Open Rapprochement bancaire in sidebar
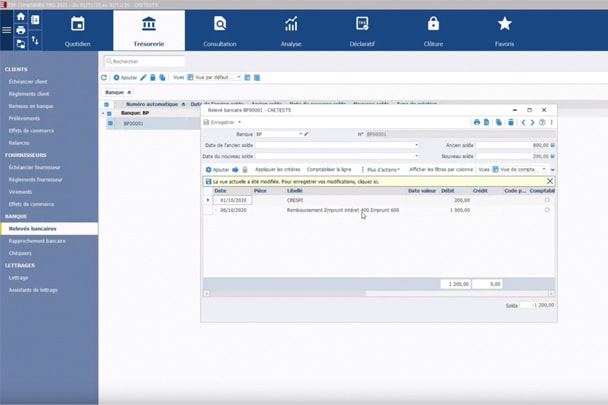The width and height of the screenshot is (608, 405). pyautogui.click(x=38, y=241)
